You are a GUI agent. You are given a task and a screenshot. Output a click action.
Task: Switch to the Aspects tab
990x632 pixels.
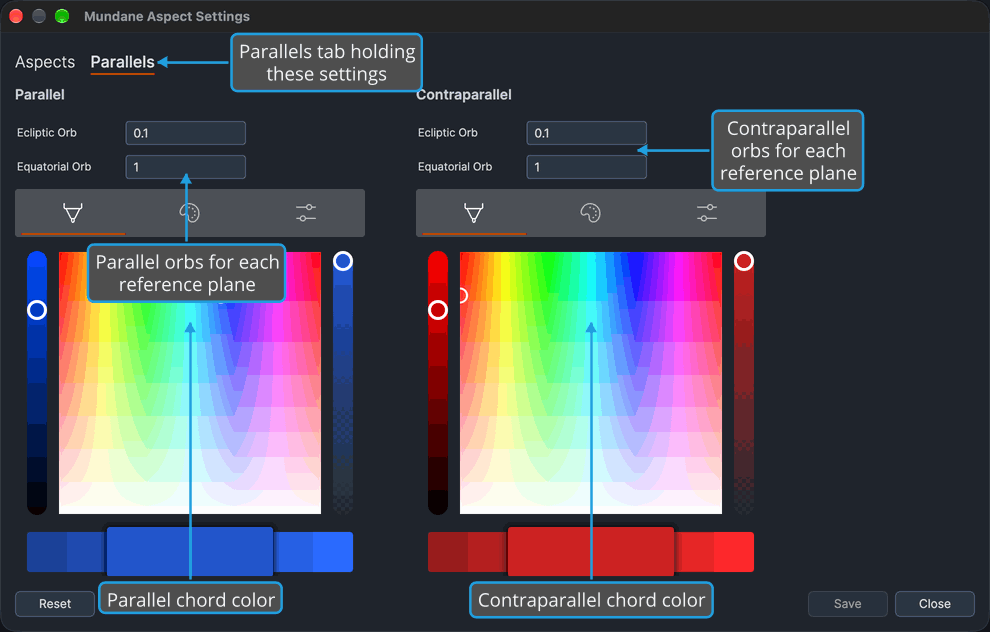click(x=45, y=62)
